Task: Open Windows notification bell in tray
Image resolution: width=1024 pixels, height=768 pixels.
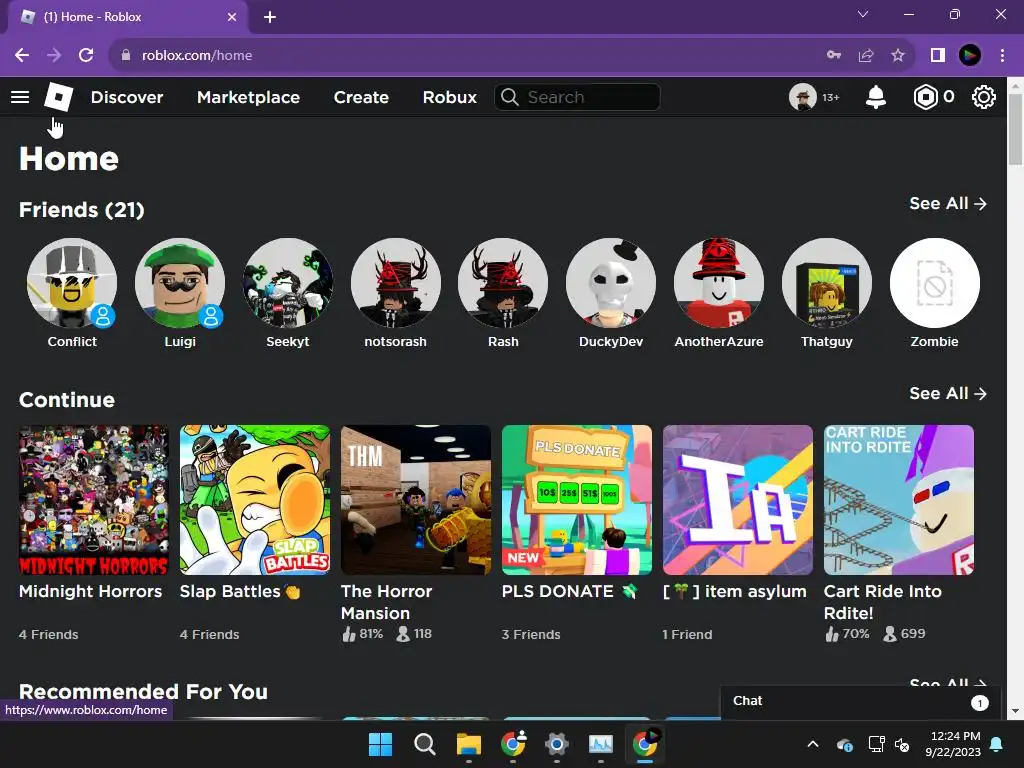Action: click(997, 744)
